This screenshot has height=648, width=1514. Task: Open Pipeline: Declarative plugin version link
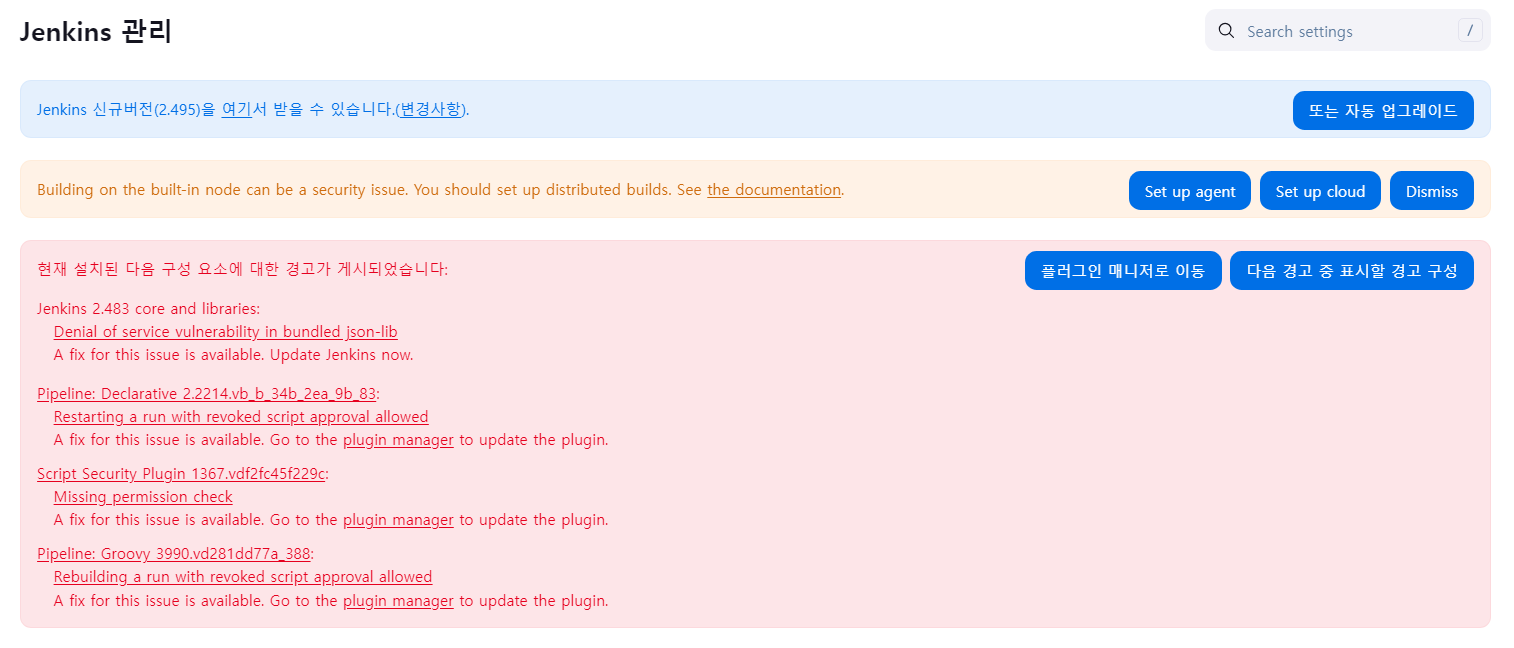pyautogui.click(x=206, y=393)
